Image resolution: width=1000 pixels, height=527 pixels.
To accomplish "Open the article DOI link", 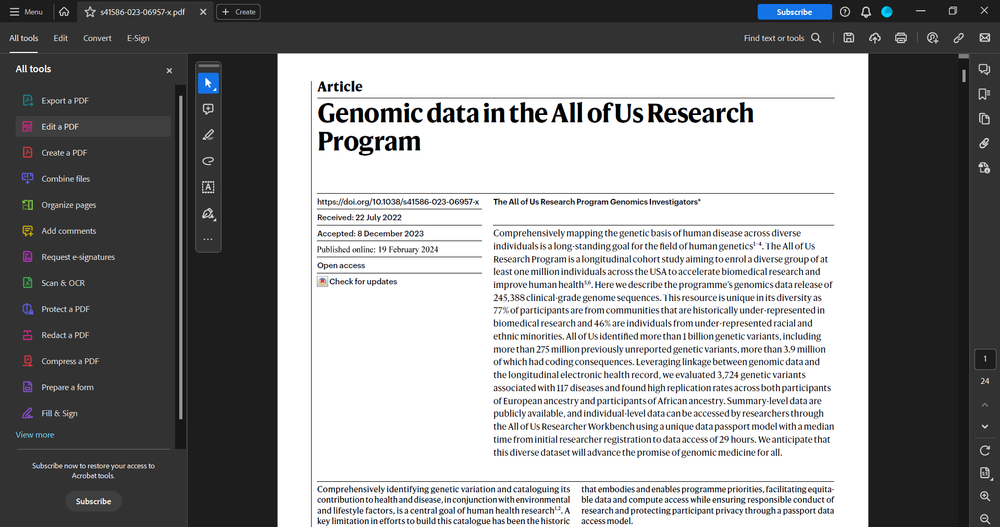I will [398, 202].
